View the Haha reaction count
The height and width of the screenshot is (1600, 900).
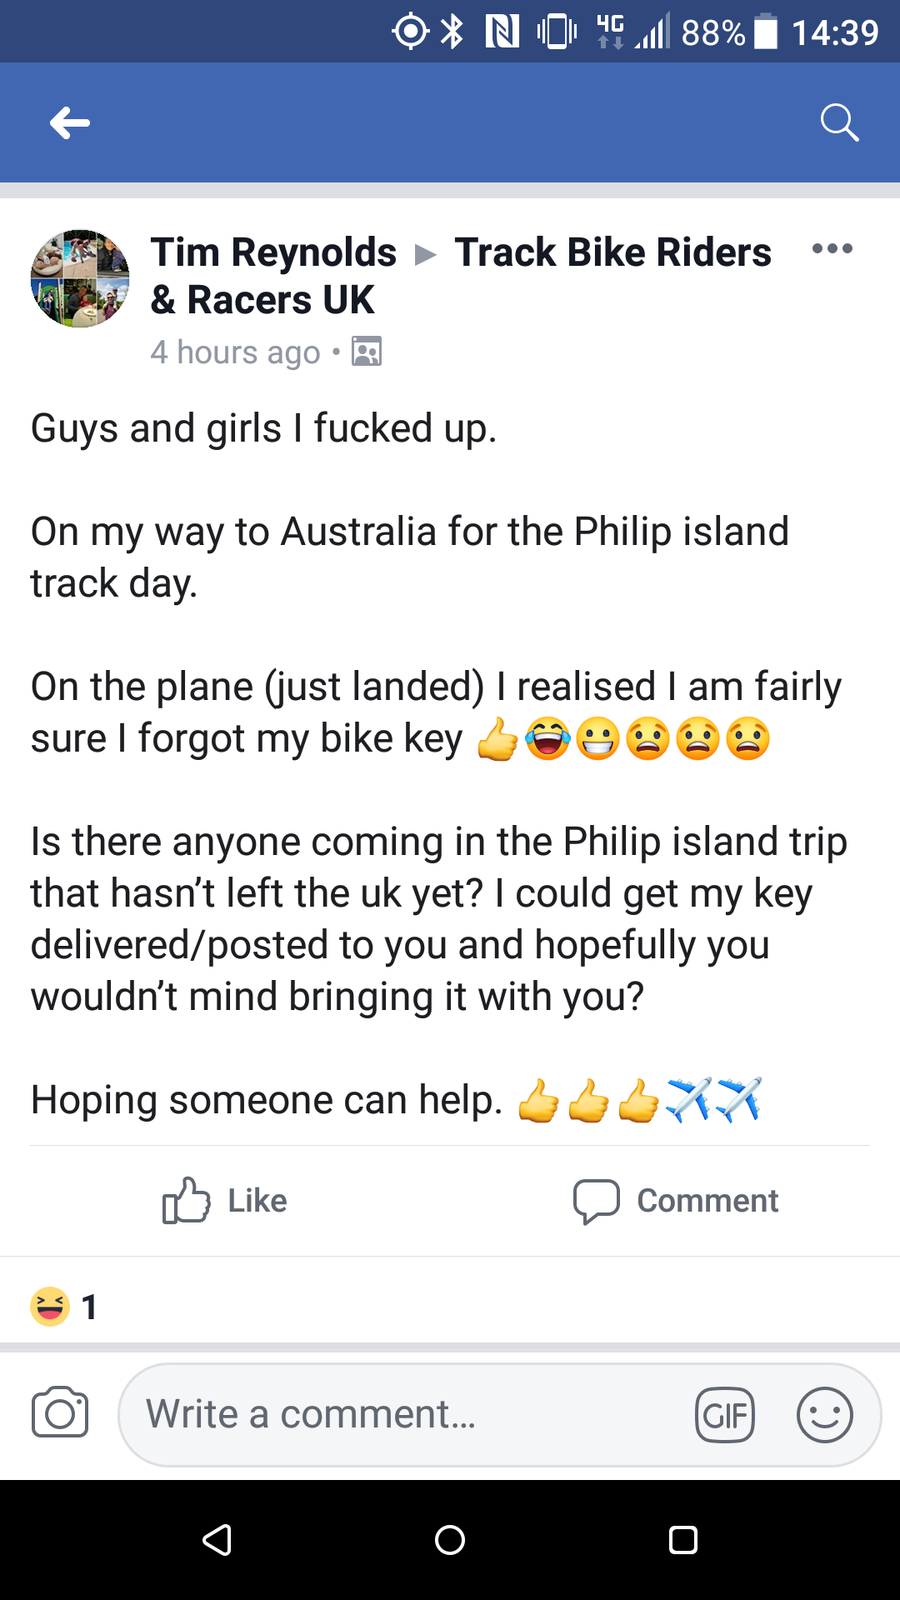pos(64,1306)
